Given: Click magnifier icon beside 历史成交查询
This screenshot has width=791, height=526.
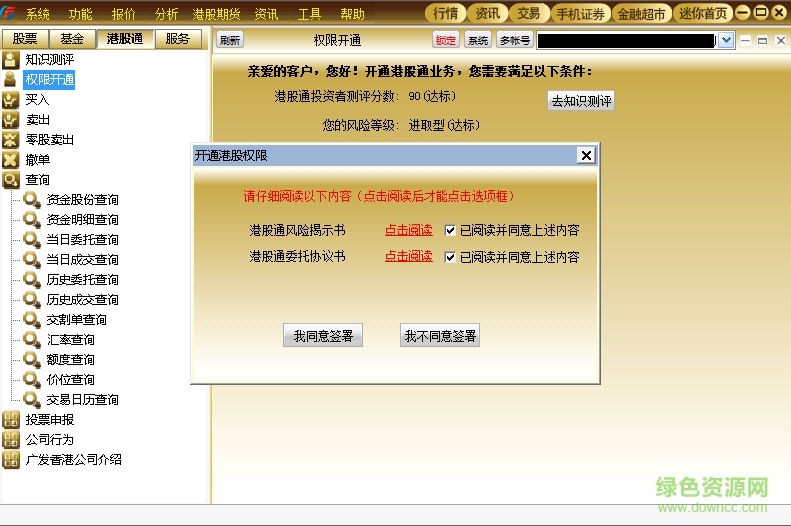Looking at the screenshot, I should (x=32, y=300).
